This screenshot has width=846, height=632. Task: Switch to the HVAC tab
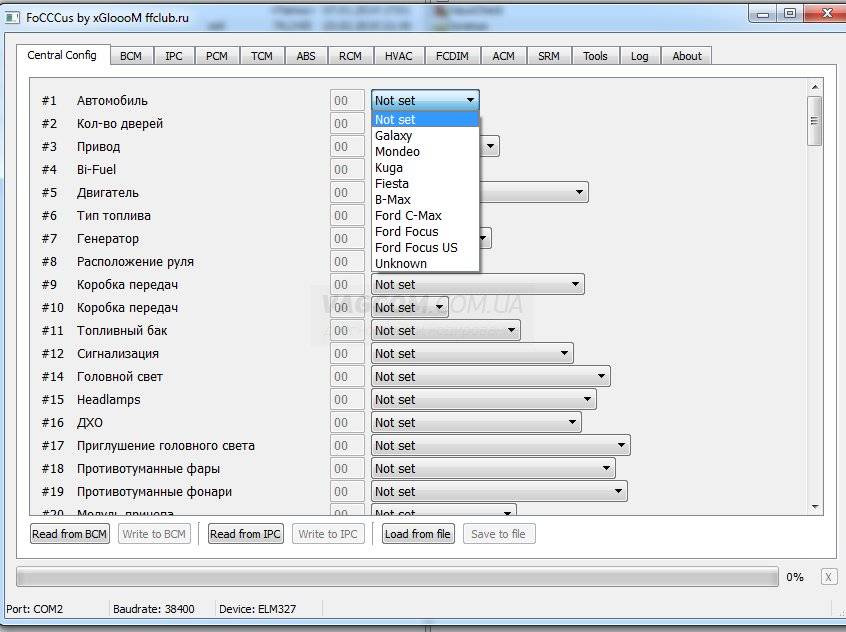tap(398, 56)
